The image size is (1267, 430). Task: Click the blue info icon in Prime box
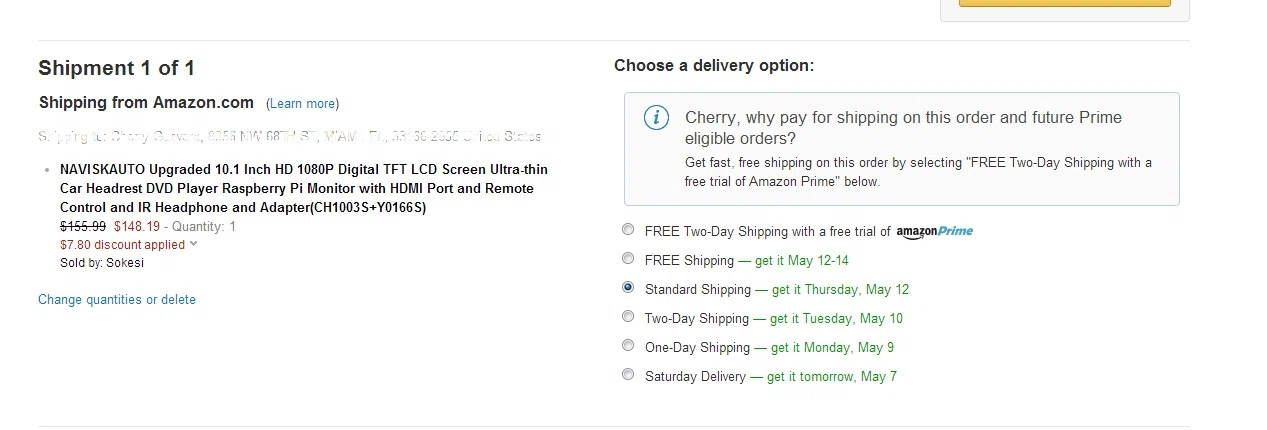(x=656, y=118)
